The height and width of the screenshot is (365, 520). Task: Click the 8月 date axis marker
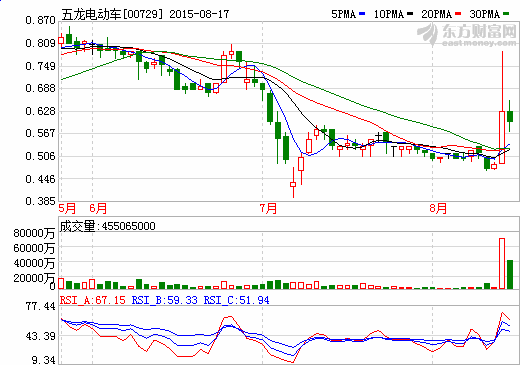[x=438, y=209]
